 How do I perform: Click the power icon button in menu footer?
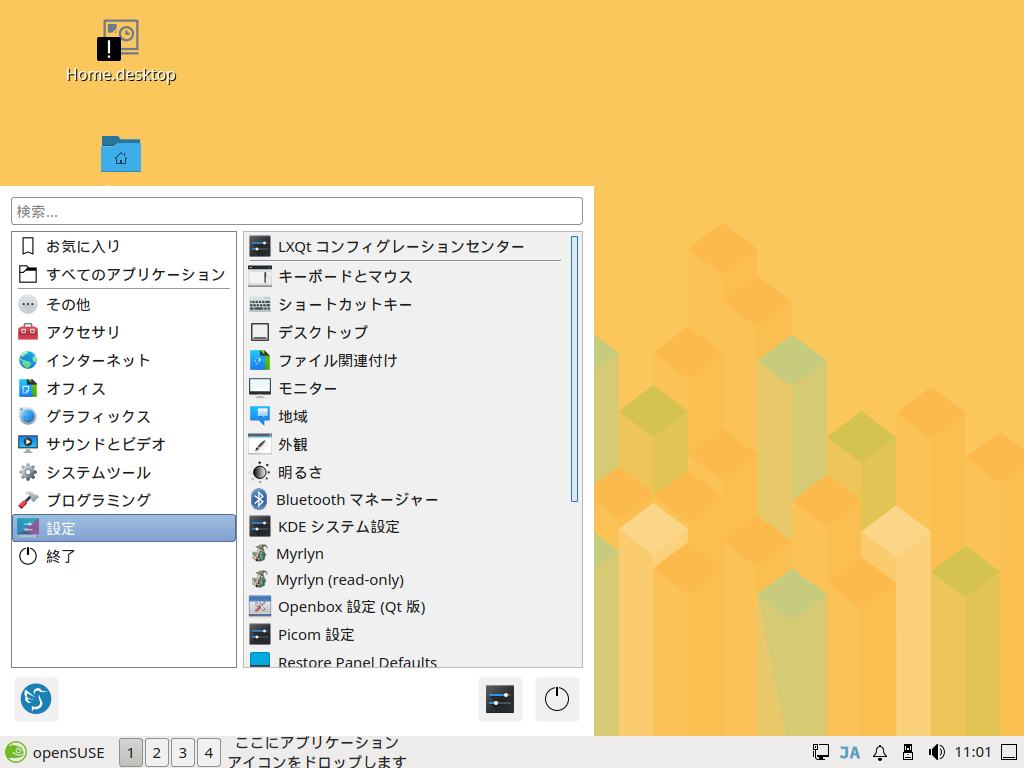pyautogui.click(x=557, y=699)
